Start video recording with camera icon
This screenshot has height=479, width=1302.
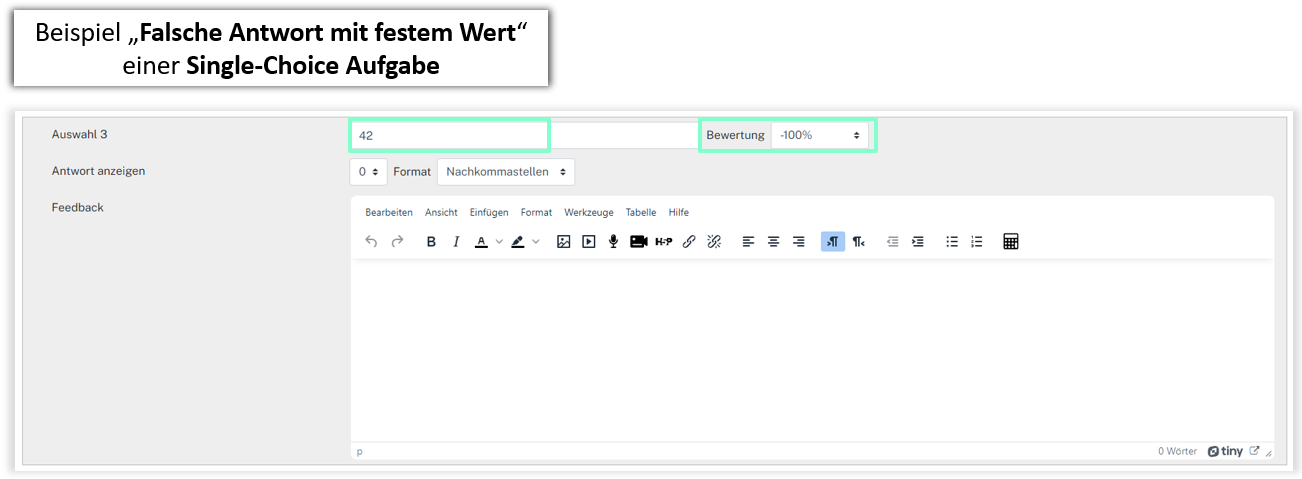[638, 242]
